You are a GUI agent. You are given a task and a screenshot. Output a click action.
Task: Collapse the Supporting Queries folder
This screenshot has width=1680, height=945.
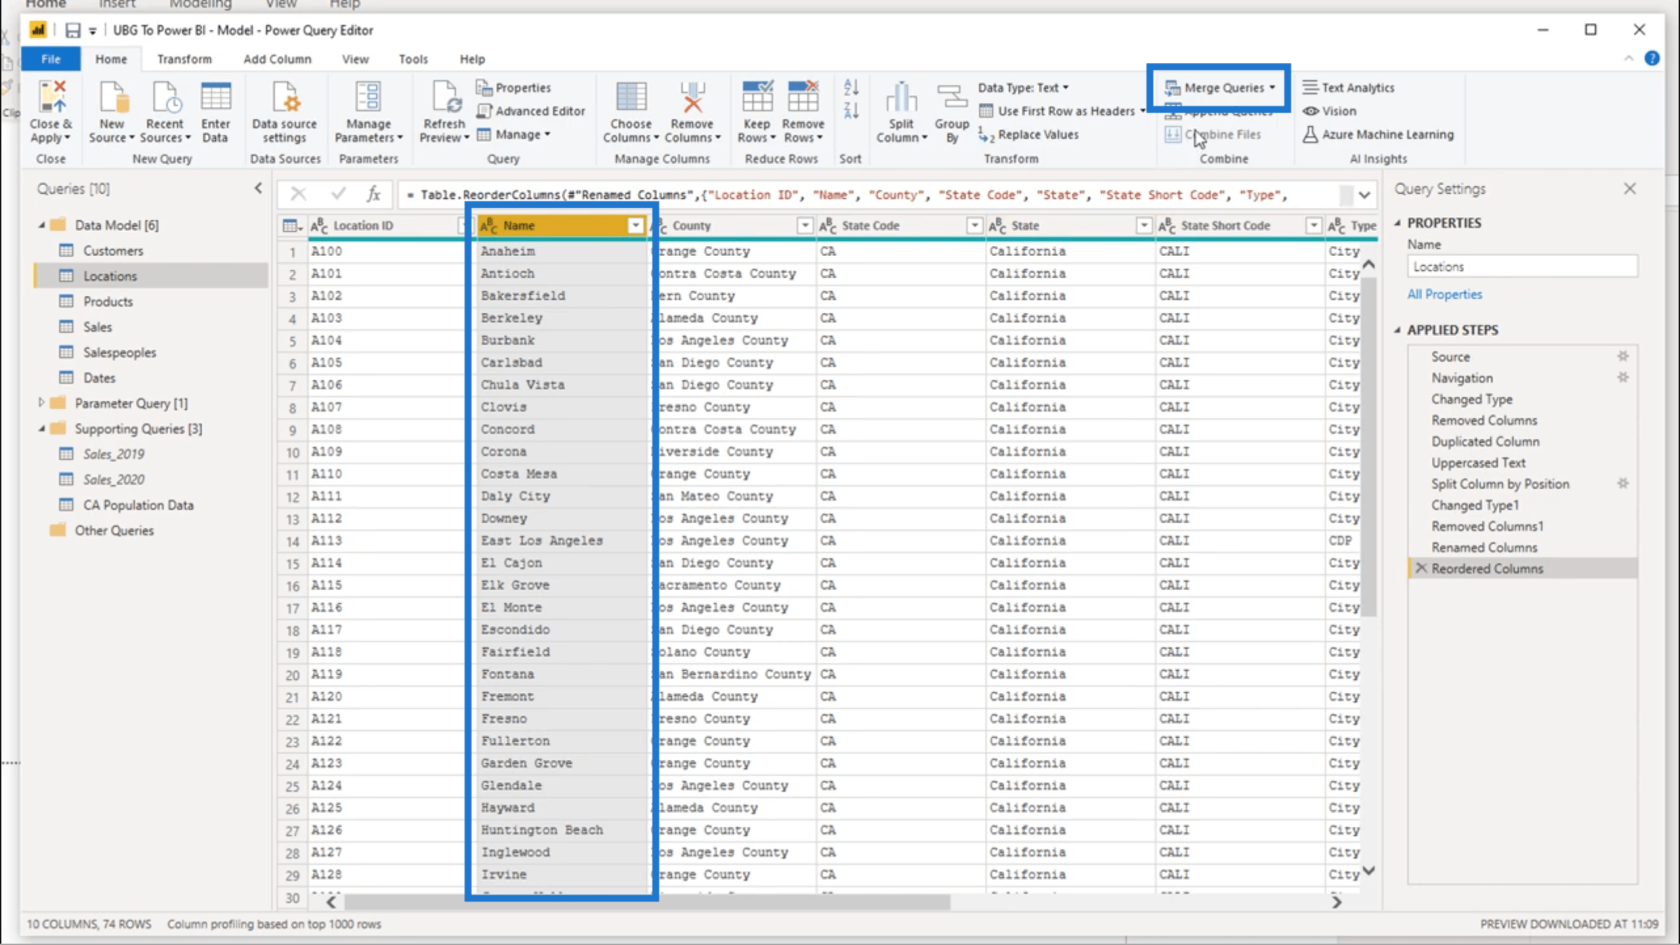42,429
